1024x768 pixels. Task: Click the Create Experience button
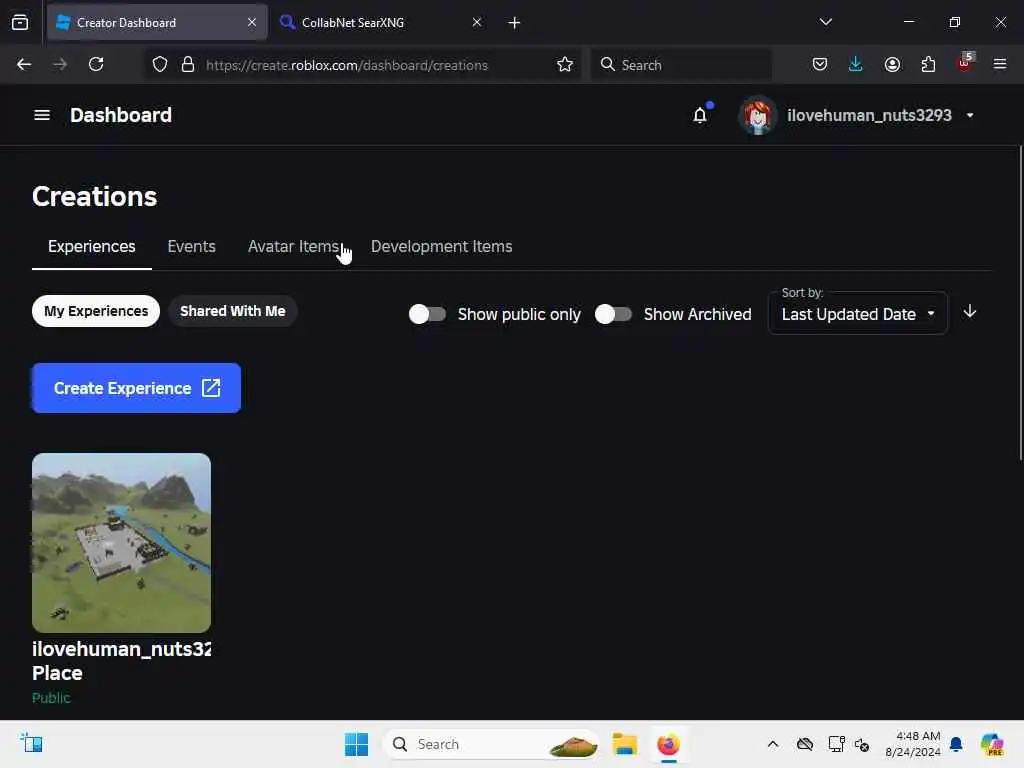click(136, 388)
